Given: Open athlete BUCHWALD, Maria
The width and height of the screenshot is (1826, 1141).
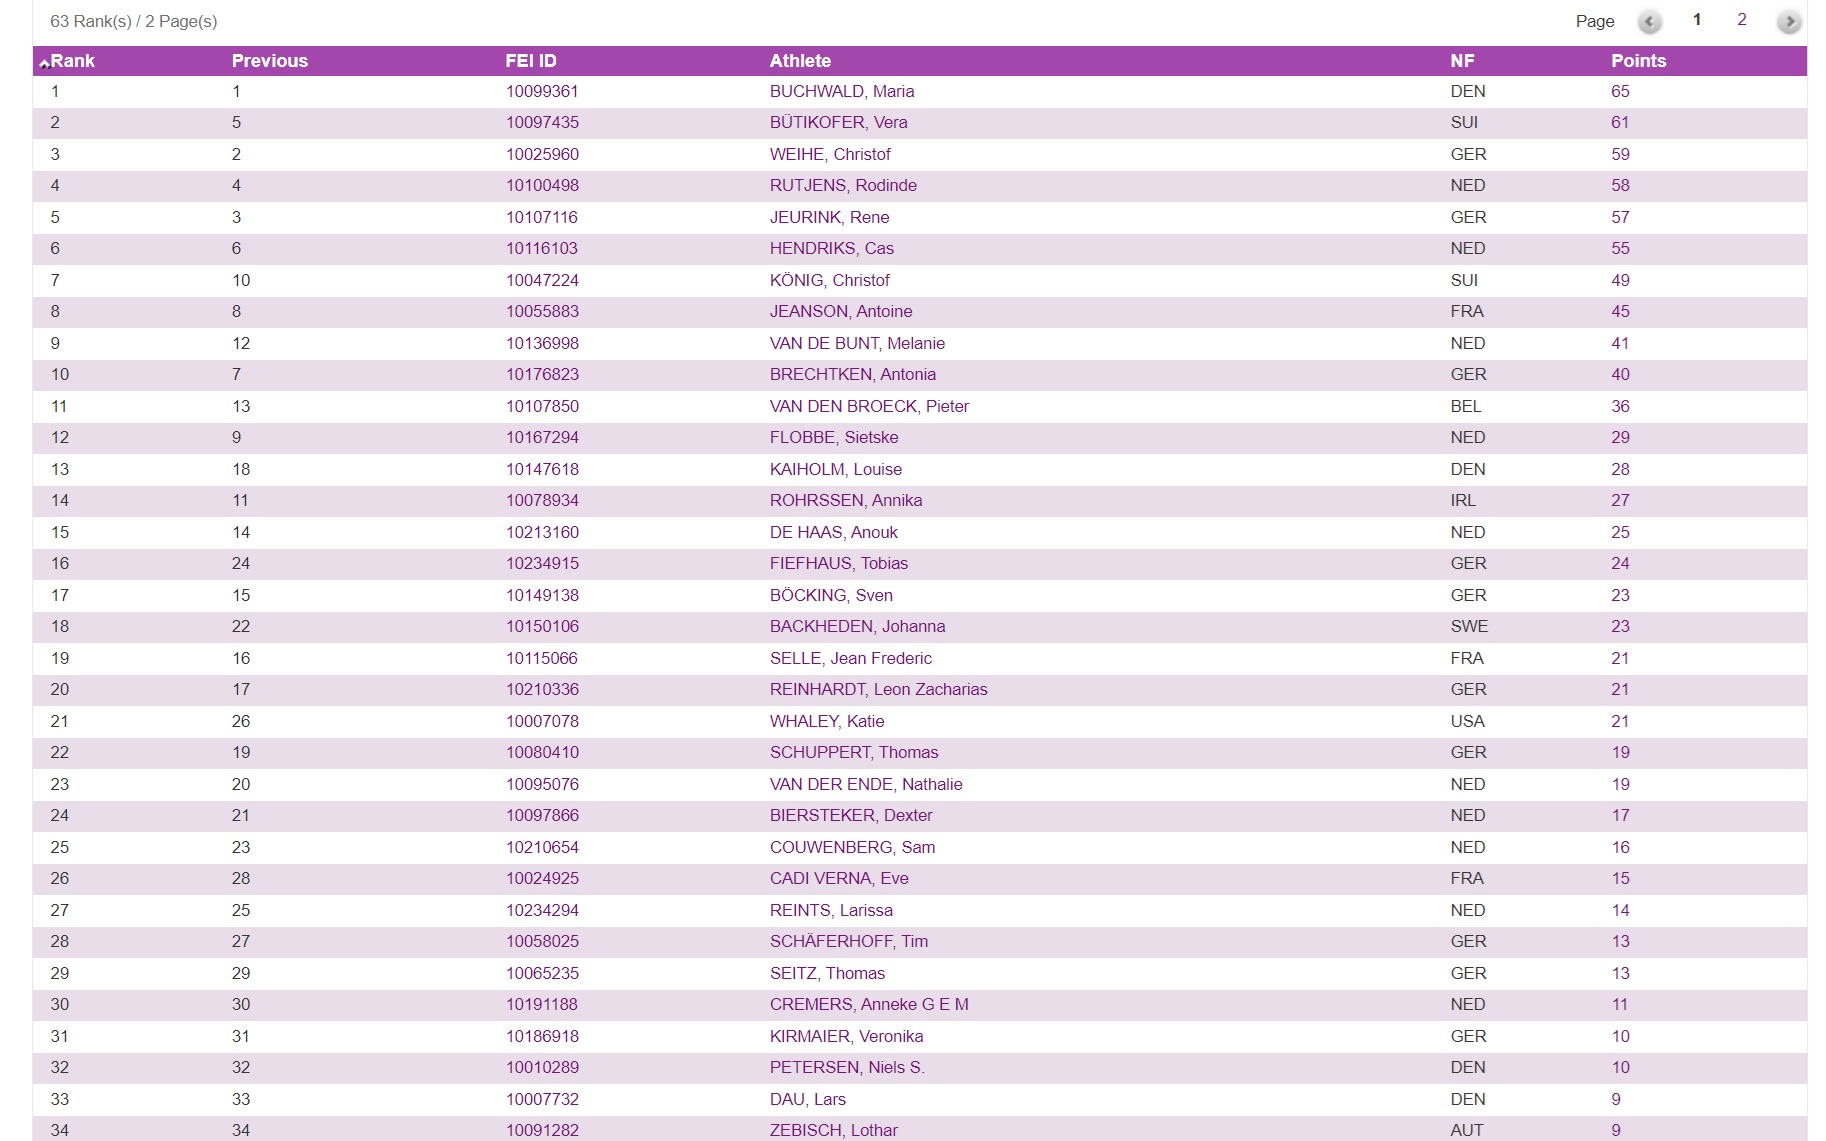Looking at the screenshot, I should coord(842,91).
